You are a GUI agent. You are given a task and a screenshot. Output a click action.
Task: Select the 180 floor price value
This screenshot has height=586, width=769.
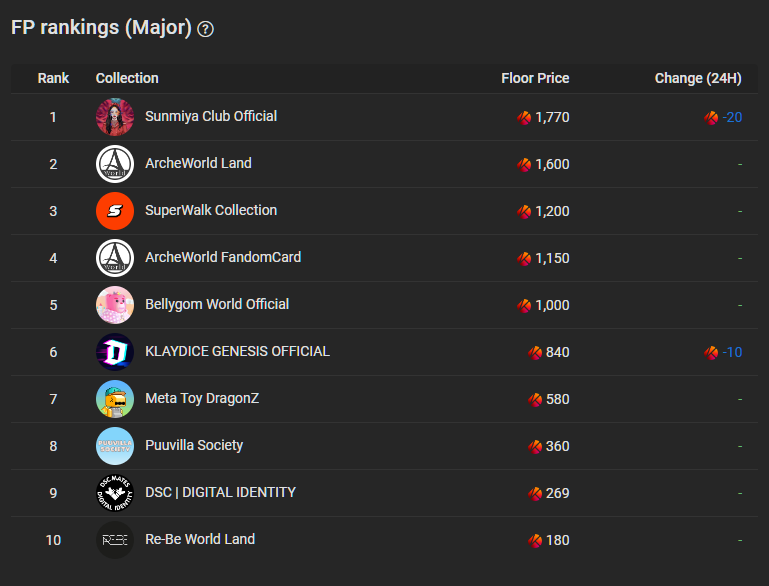(x=558, y=540)
